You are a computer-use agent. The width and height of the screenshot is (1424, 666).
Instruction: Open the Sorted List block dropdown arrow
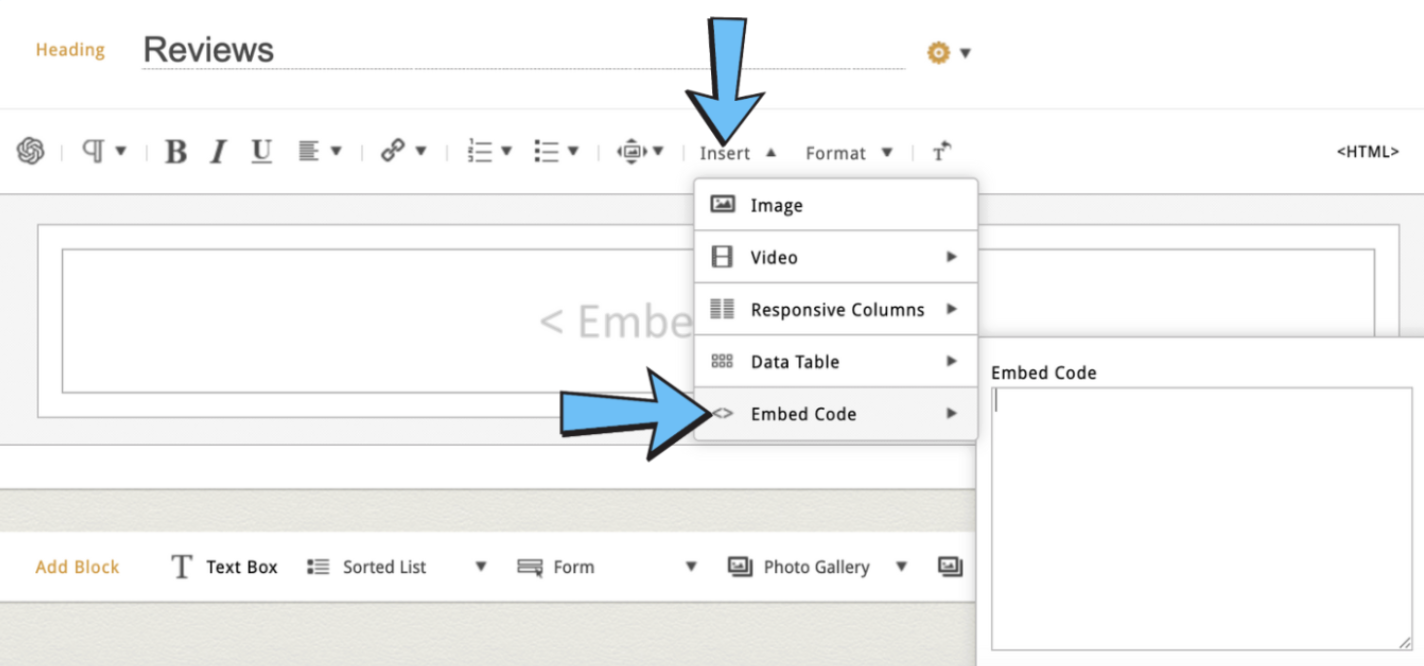(480, 567)
